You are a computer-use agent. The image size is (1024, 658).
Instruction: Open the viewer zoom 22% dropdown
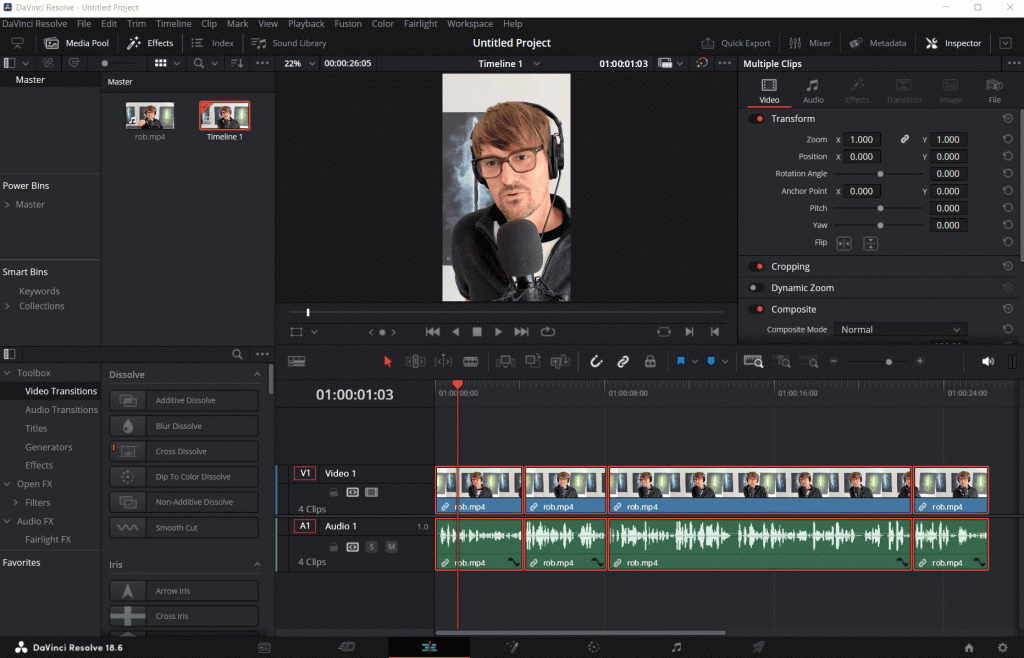pos(300,63)
